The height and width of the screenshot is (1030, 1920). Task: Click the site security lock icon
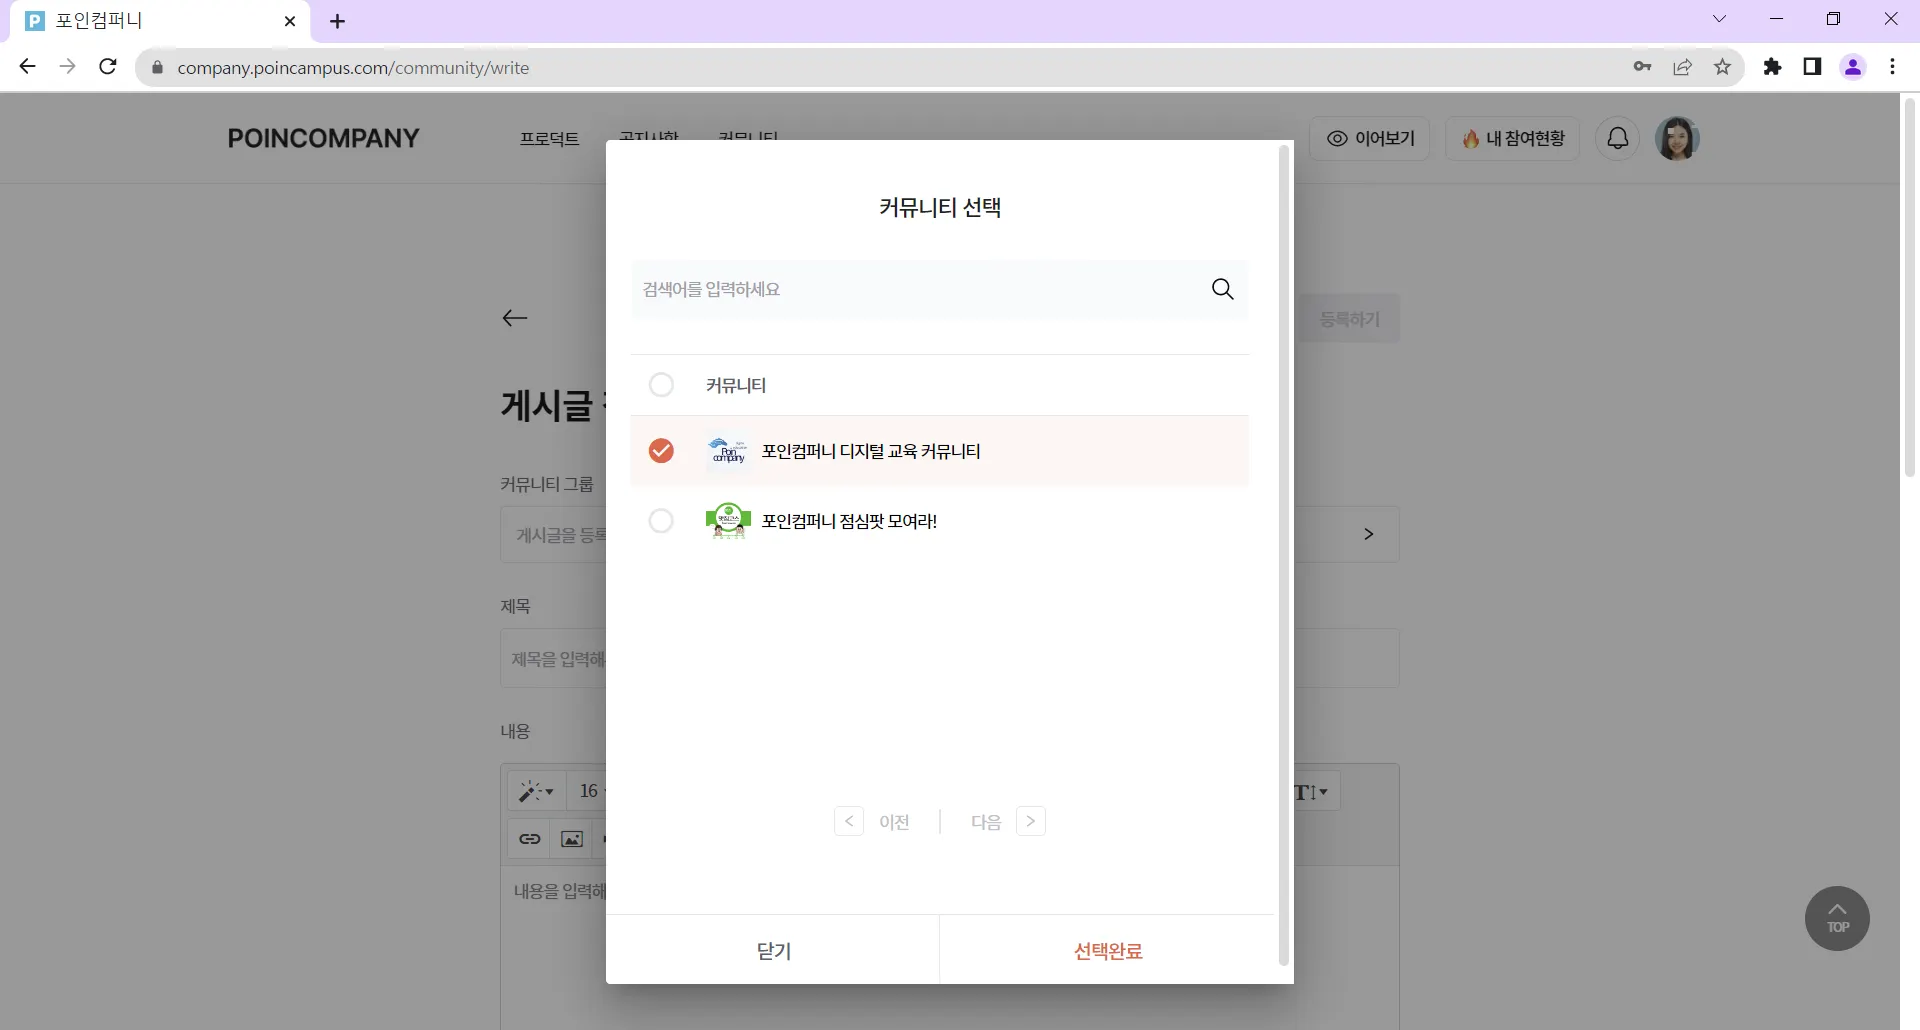157,67
